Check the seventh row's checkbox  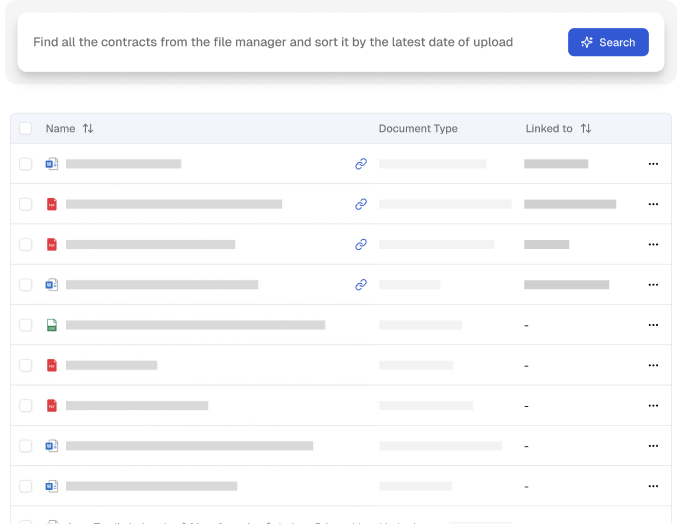26,406
